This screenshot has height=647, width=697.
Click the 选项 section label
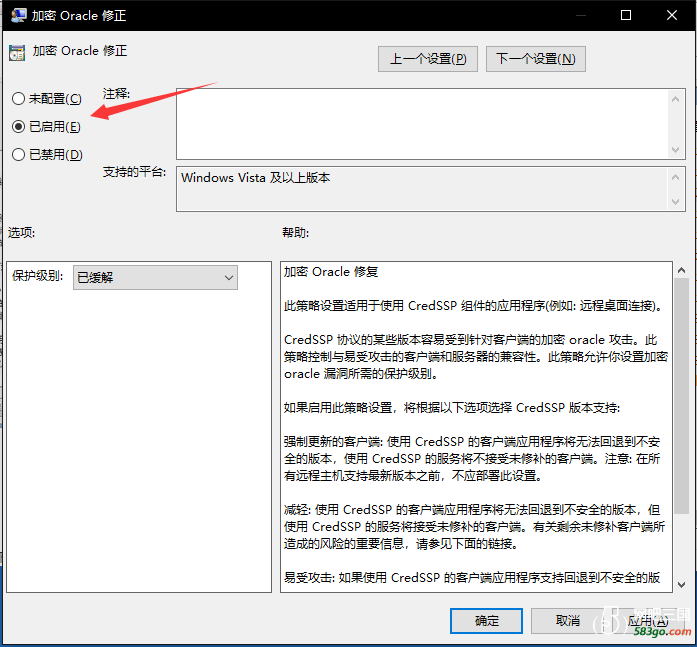[21, 232]
